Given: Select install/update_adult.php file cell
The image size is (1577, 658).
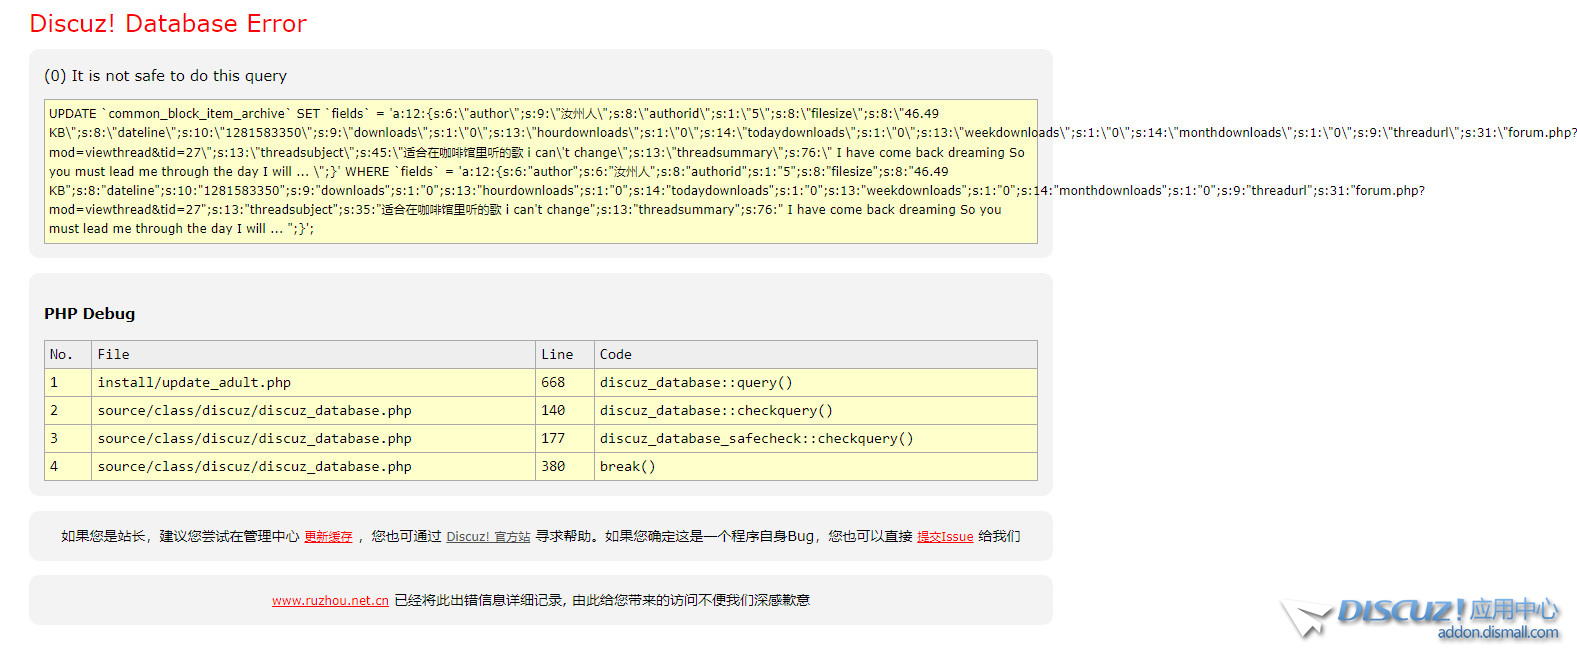Looking at the screenshot, I should [x=314, y=383].
